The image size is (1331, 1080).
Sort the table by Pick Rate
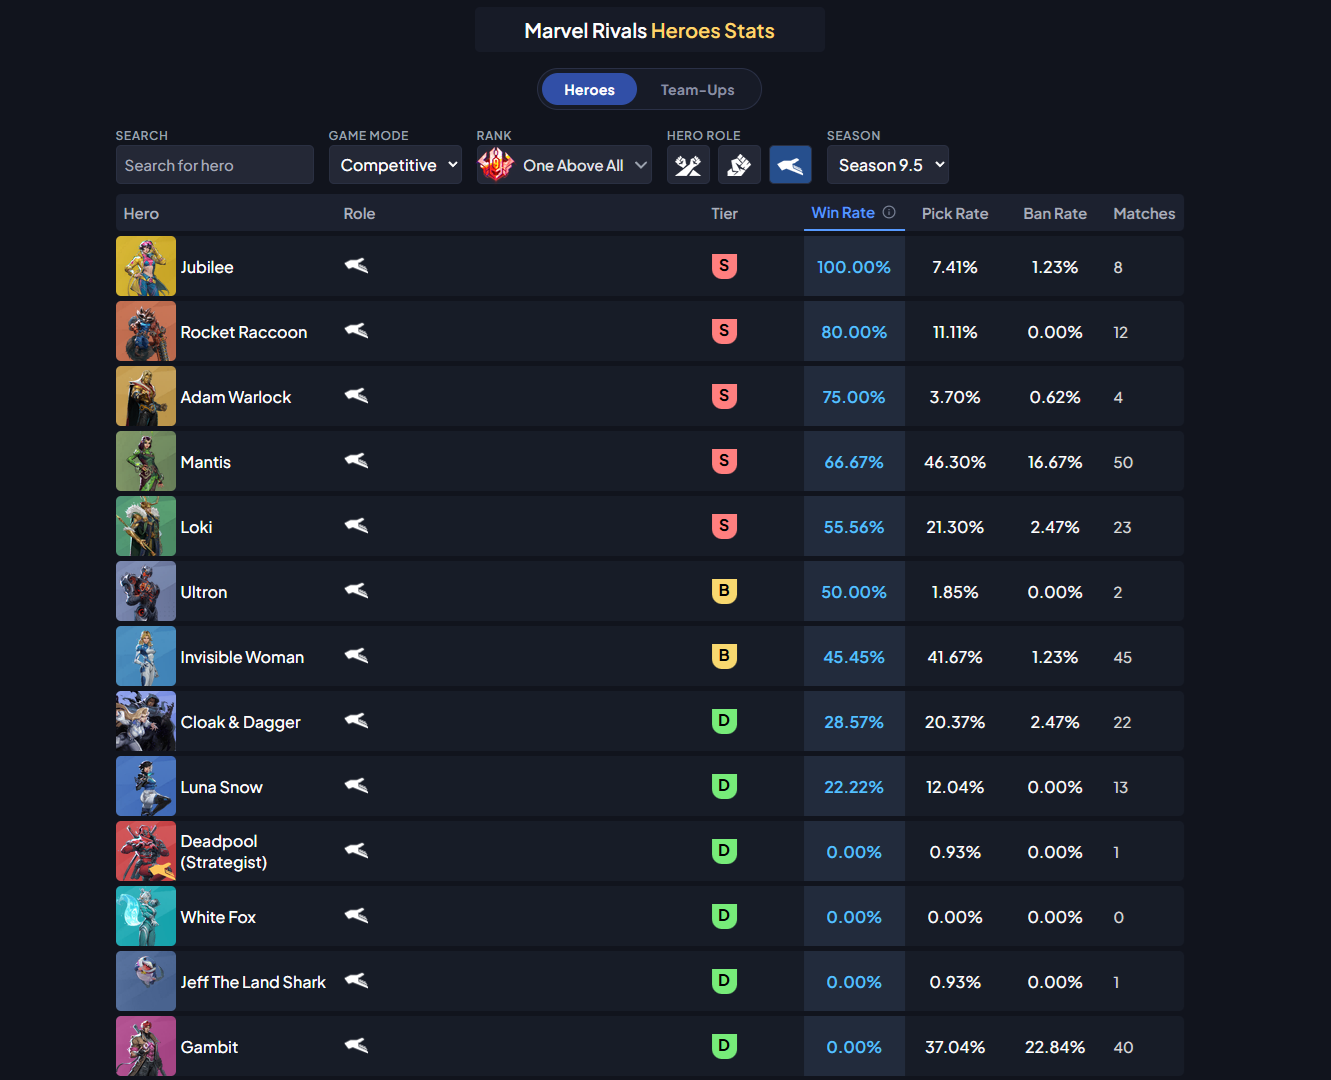pos(955,214)
